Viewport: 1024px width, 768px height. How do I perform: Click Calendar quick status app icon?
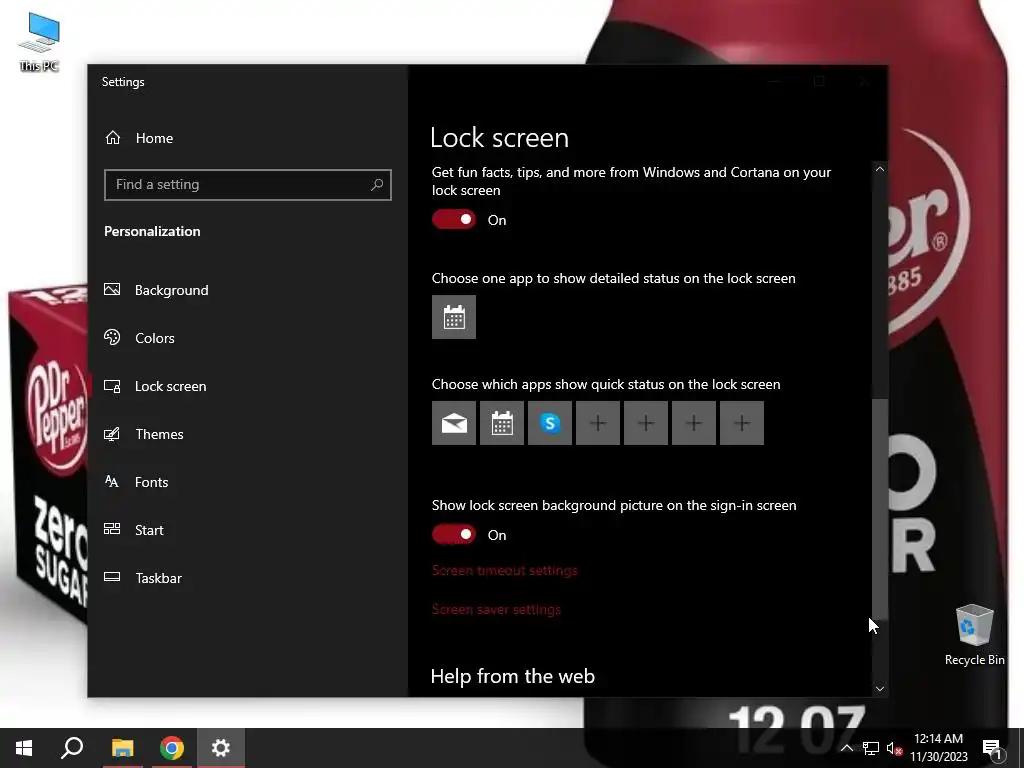502,423
